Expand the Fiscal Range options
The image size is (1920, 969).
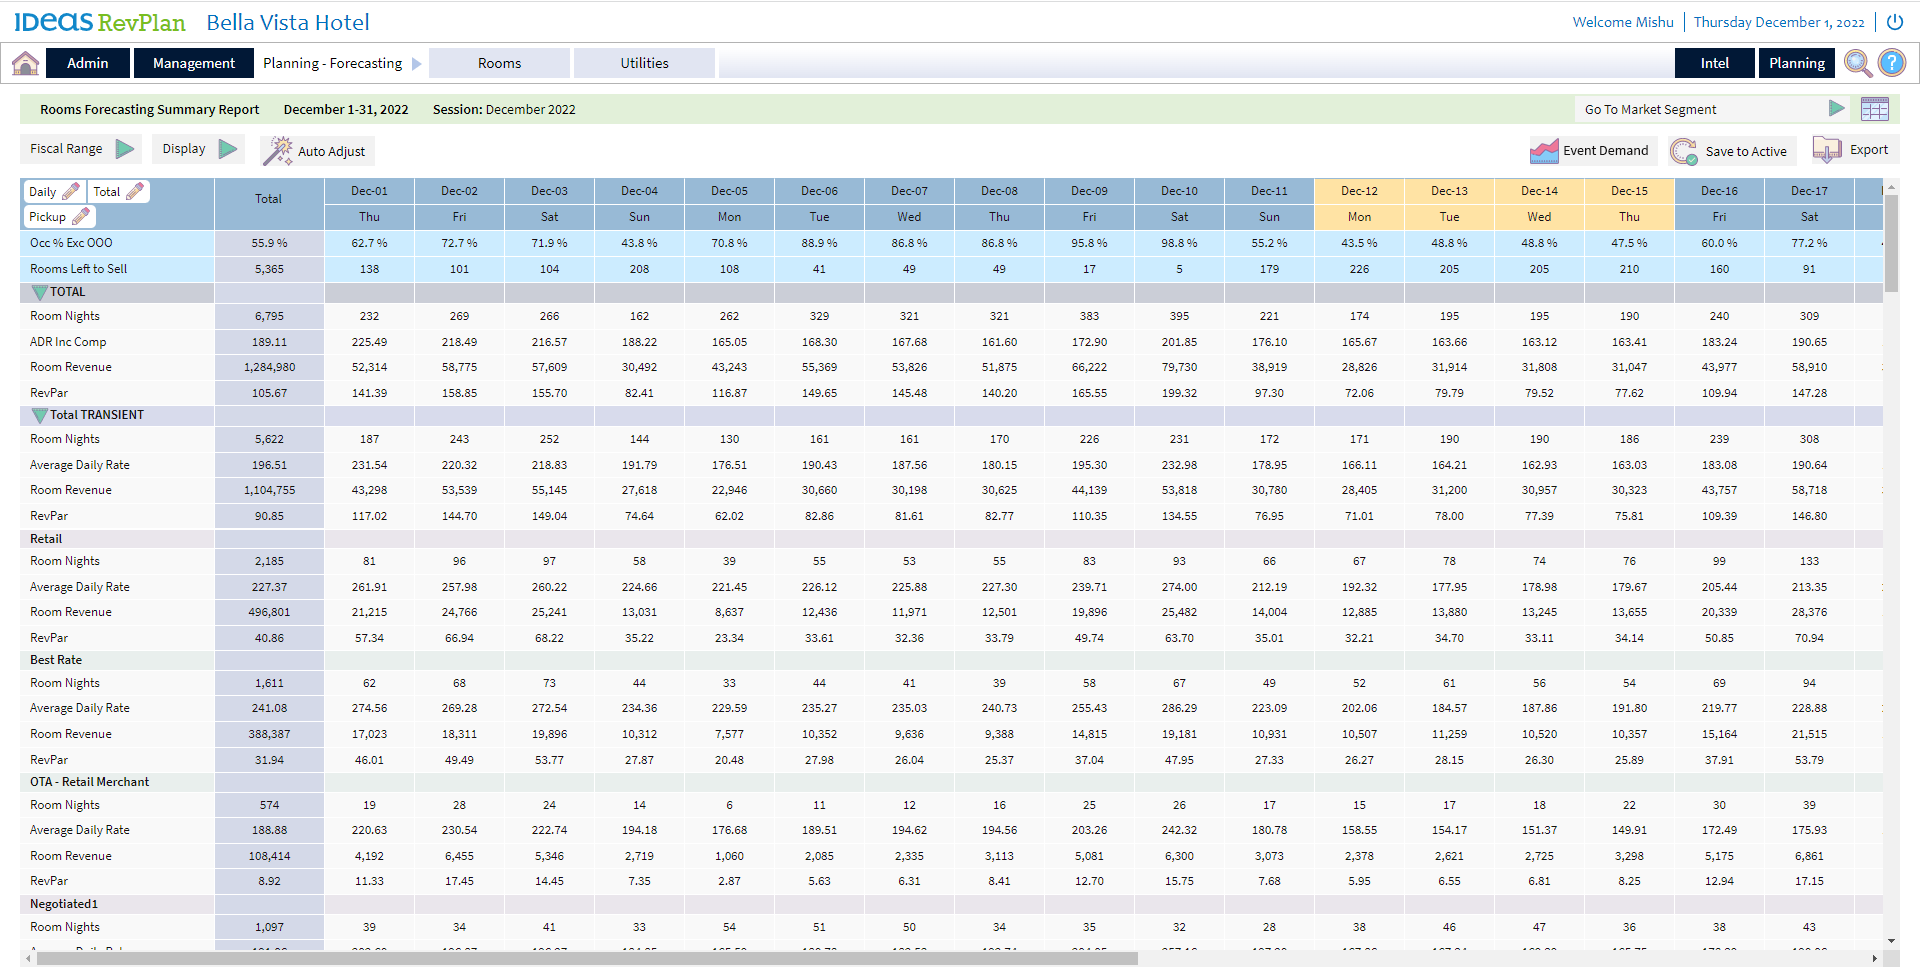click(125, 149)
